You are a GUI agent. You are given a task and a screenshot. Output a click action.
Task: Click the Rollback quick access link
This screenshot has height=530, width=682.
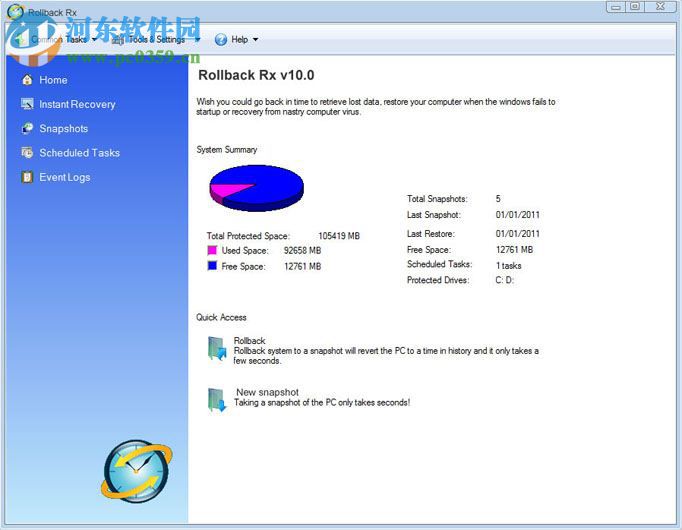pos(249,340)
